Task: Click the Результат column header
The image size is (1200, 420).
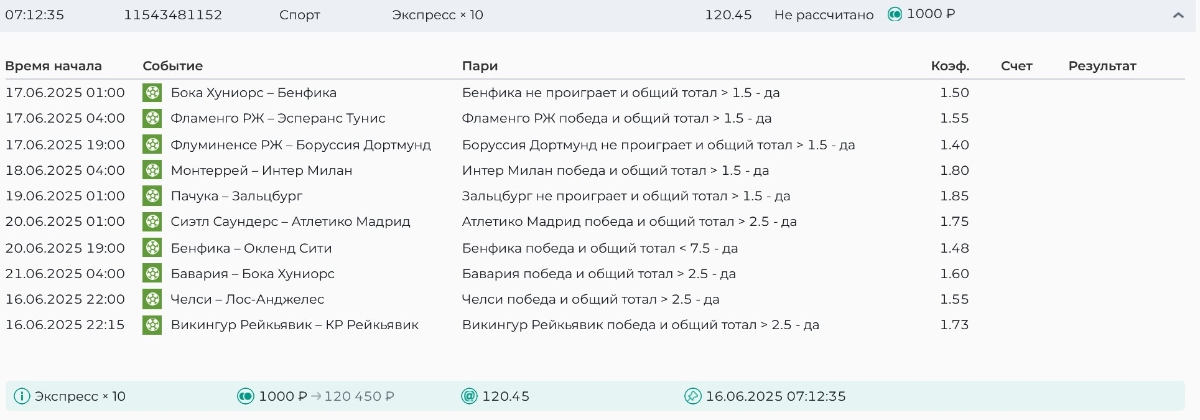Action: (x=1102, y=66)
